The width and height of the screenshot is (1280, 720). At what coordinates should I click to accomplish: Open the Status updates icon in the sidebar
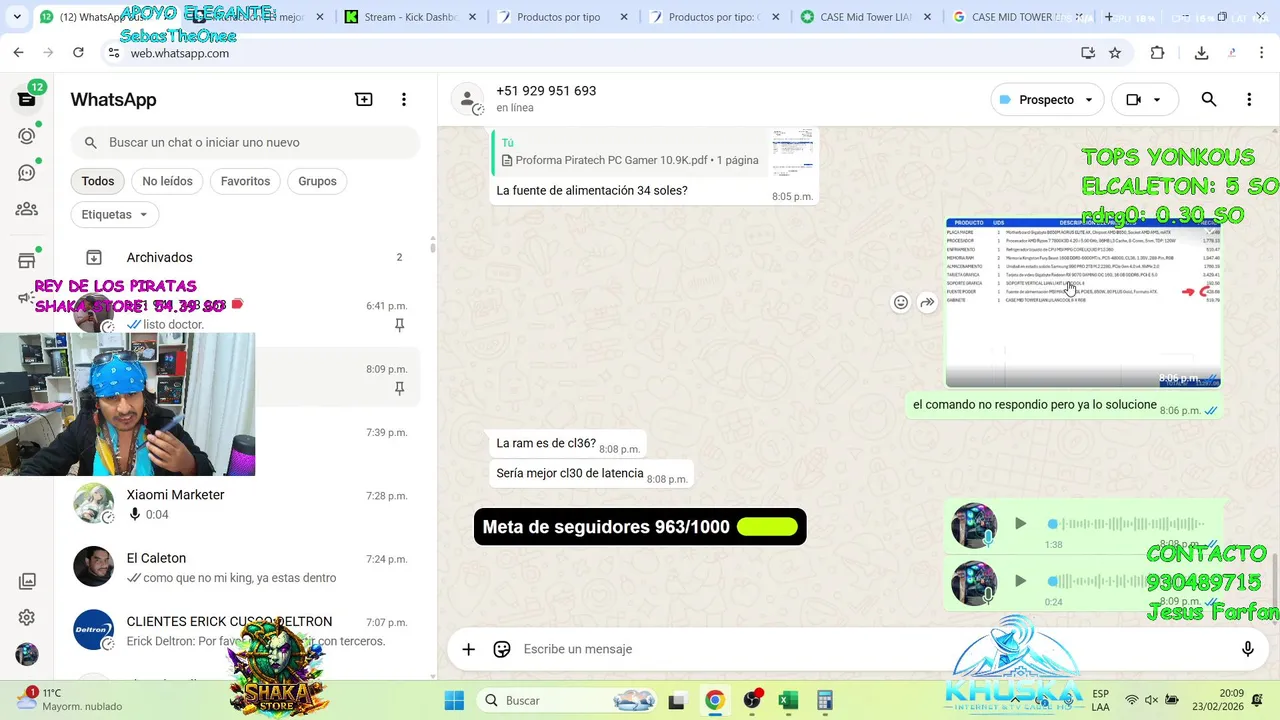point(27,136)
